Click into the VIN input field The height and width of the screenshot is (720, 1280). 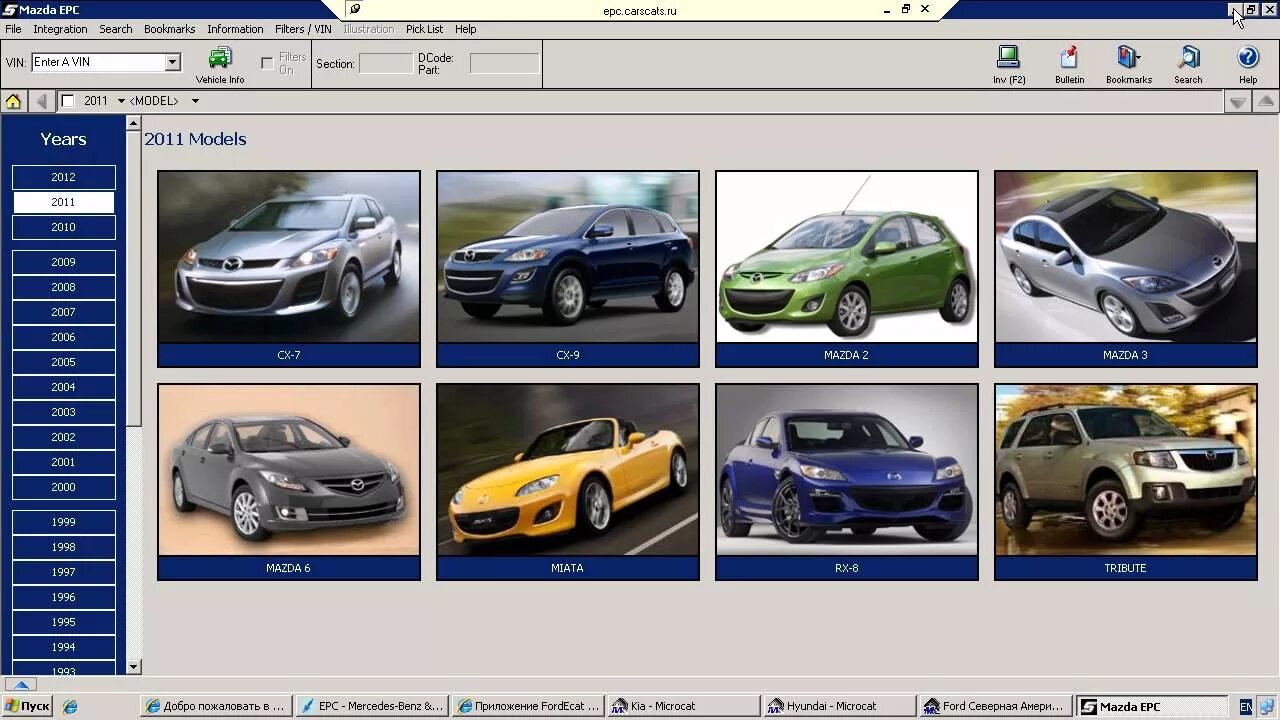coord(98,62)
